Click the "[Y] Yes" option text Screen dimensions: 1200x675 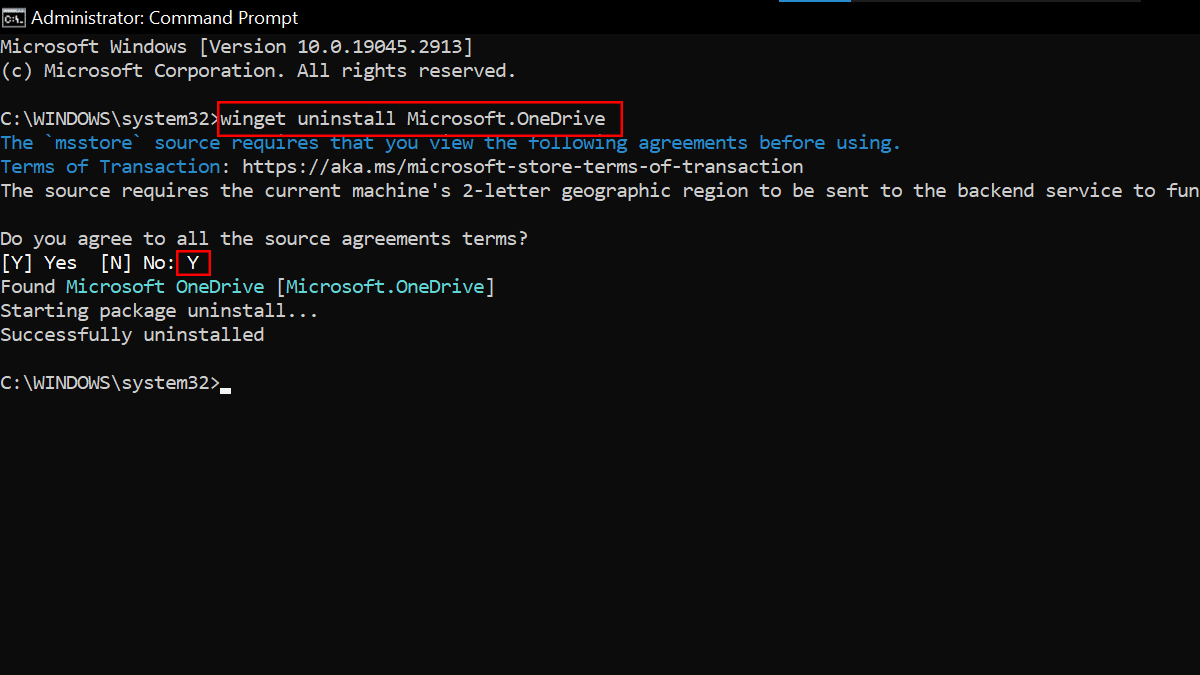tap(39, 263)
